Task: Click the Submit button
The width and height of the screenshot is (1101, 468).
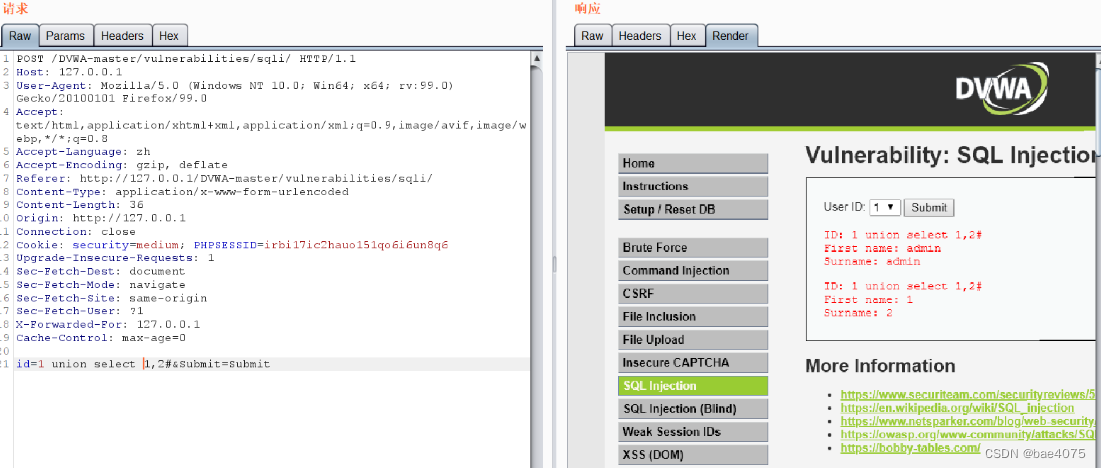Action: (929, 208)
